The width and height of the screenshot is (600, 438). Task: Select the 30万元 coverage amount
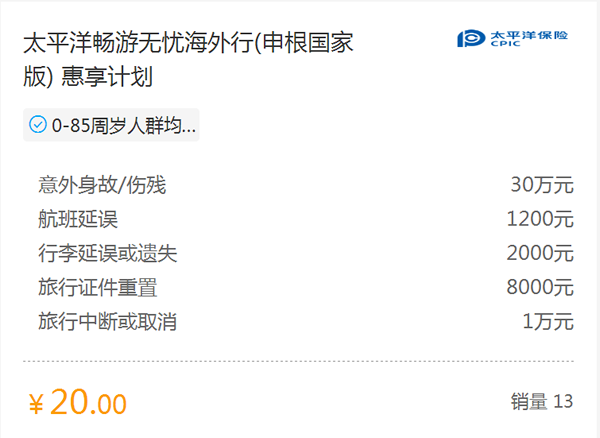coord(542,185)
